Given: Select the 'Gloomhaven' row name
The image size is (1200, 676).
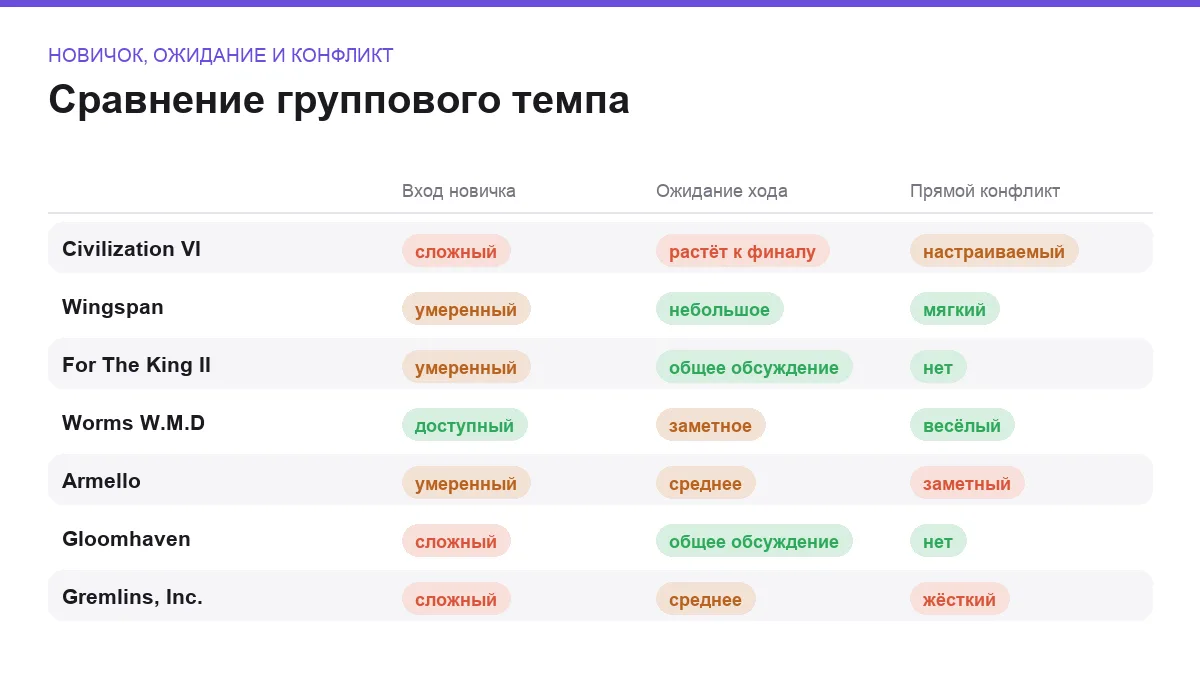Looking at the screenshot, I should point(126,539).
